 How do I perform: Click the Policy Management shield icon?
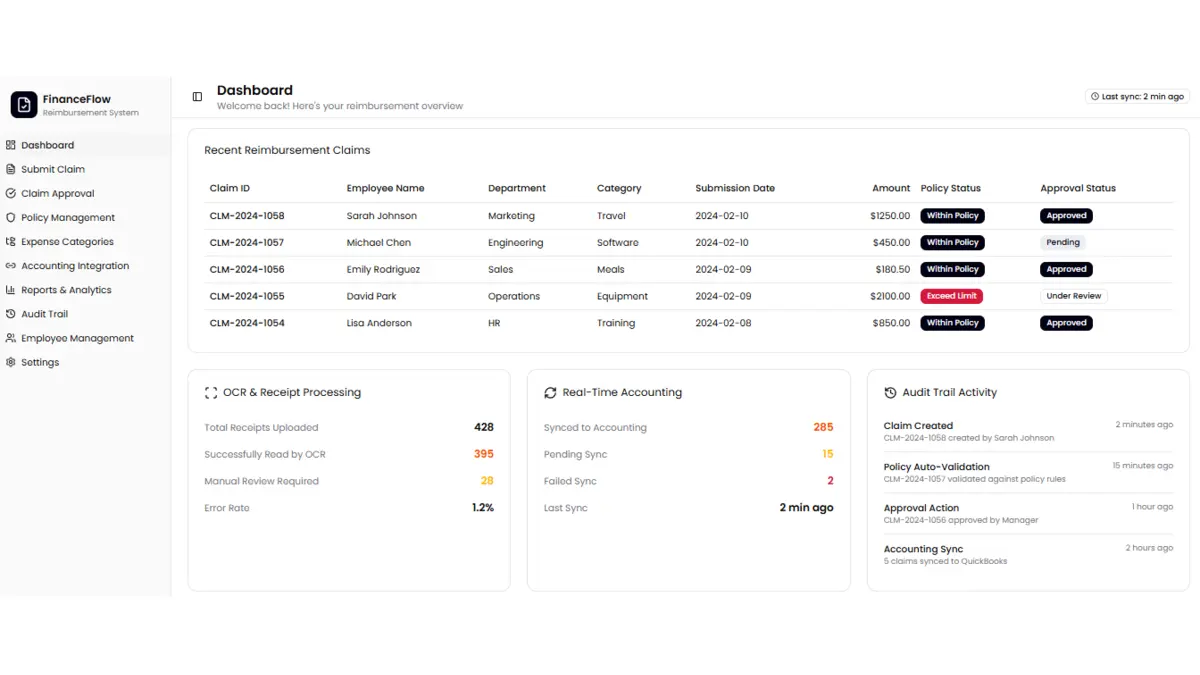11,217
